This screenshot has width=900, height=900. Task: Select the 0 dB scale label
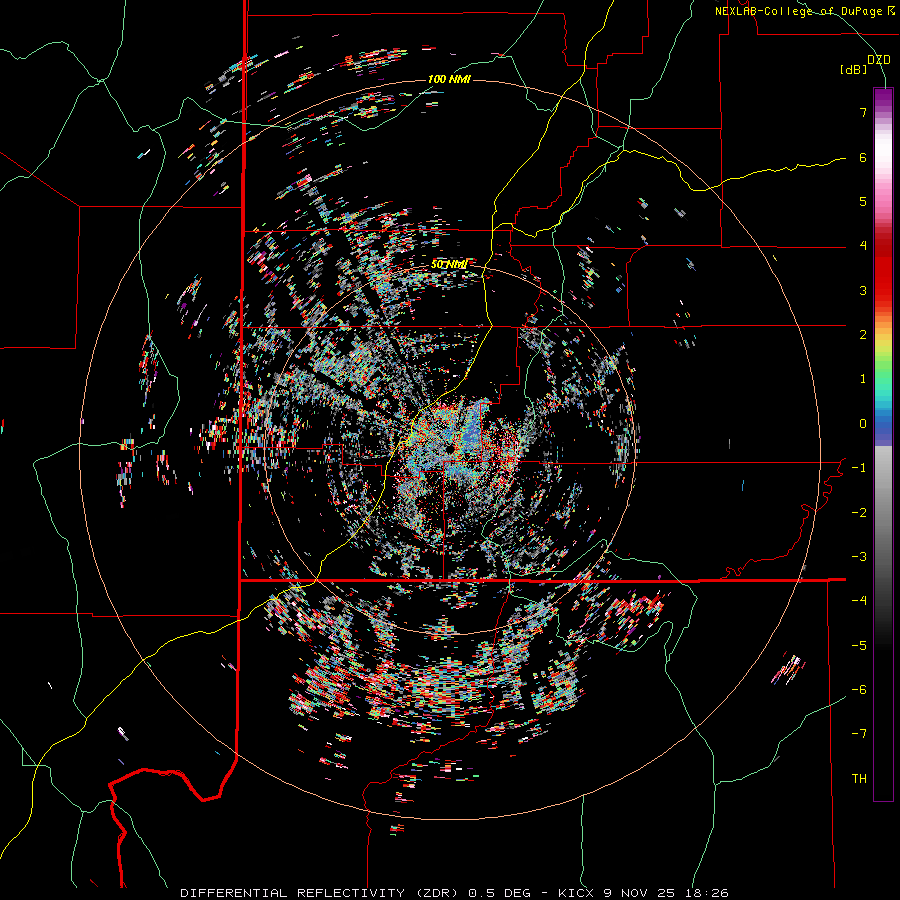click(863, 424)
